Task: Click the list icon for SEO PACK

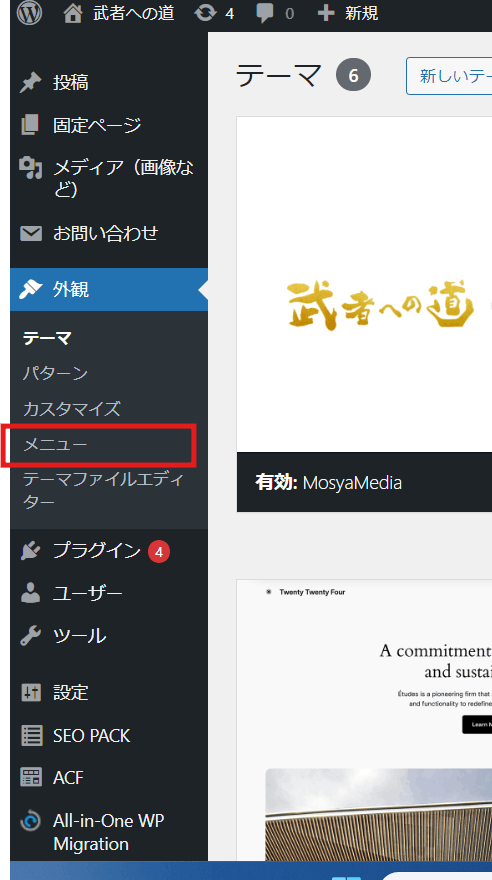Action: point(31,735)
